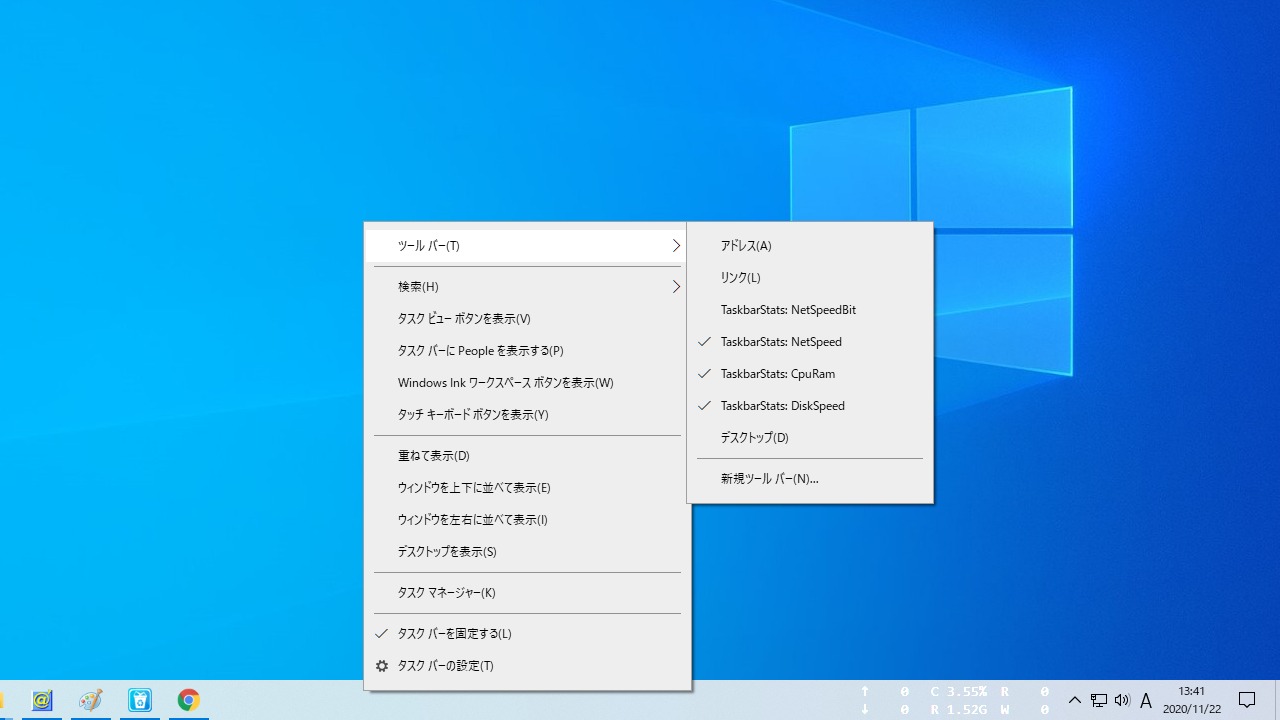The height and width of the screenshot is (720, 1280).
Task: Open the recycle bin app on taskbar
Action: [140, 700]
